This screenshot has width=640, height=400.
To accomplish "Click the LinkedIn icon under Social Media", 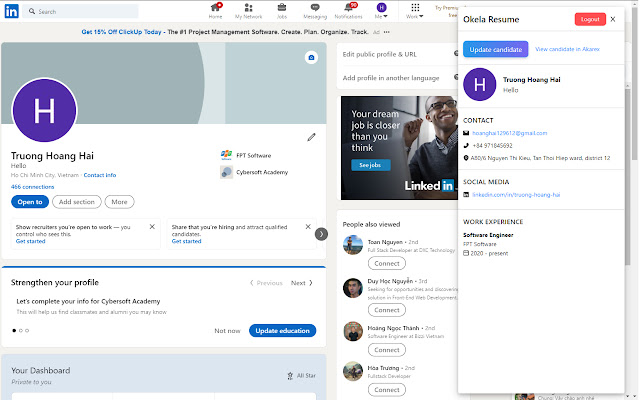I will point(466,195).
